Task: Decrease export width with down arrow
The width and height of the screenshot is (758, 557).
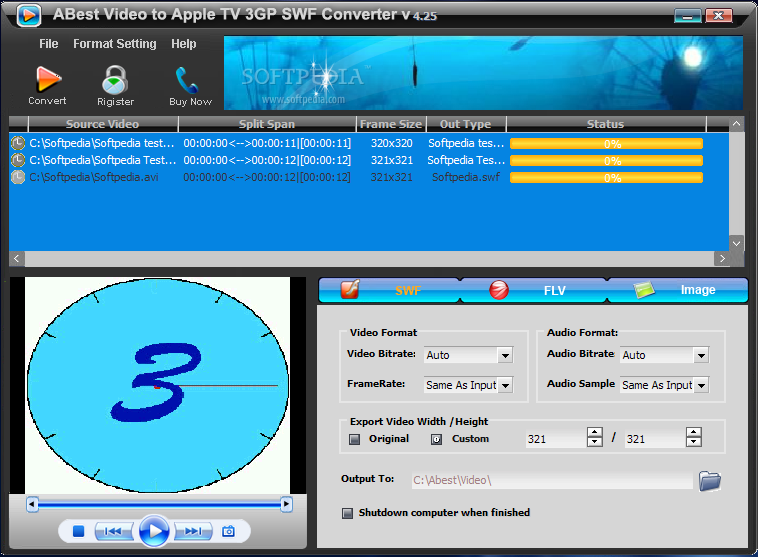Action: [595, 442]
